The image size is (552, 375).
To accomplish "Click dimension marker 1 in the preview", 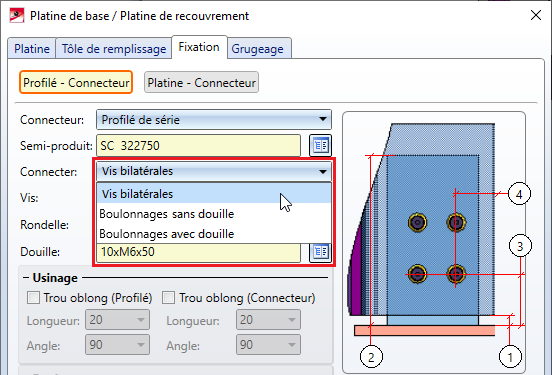I will [510, 357].
